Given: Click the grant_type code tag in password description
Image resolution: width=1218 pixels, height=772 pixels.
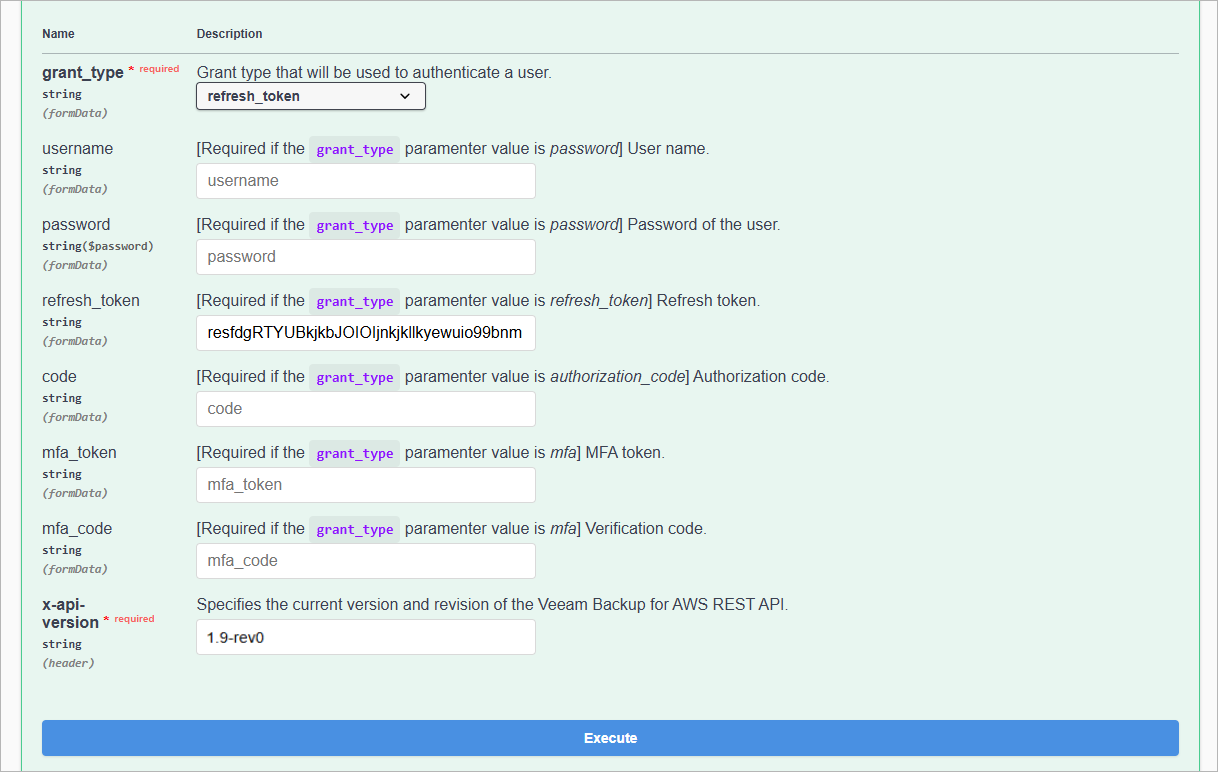Looking at the screenshot, I should click(355, 225).
